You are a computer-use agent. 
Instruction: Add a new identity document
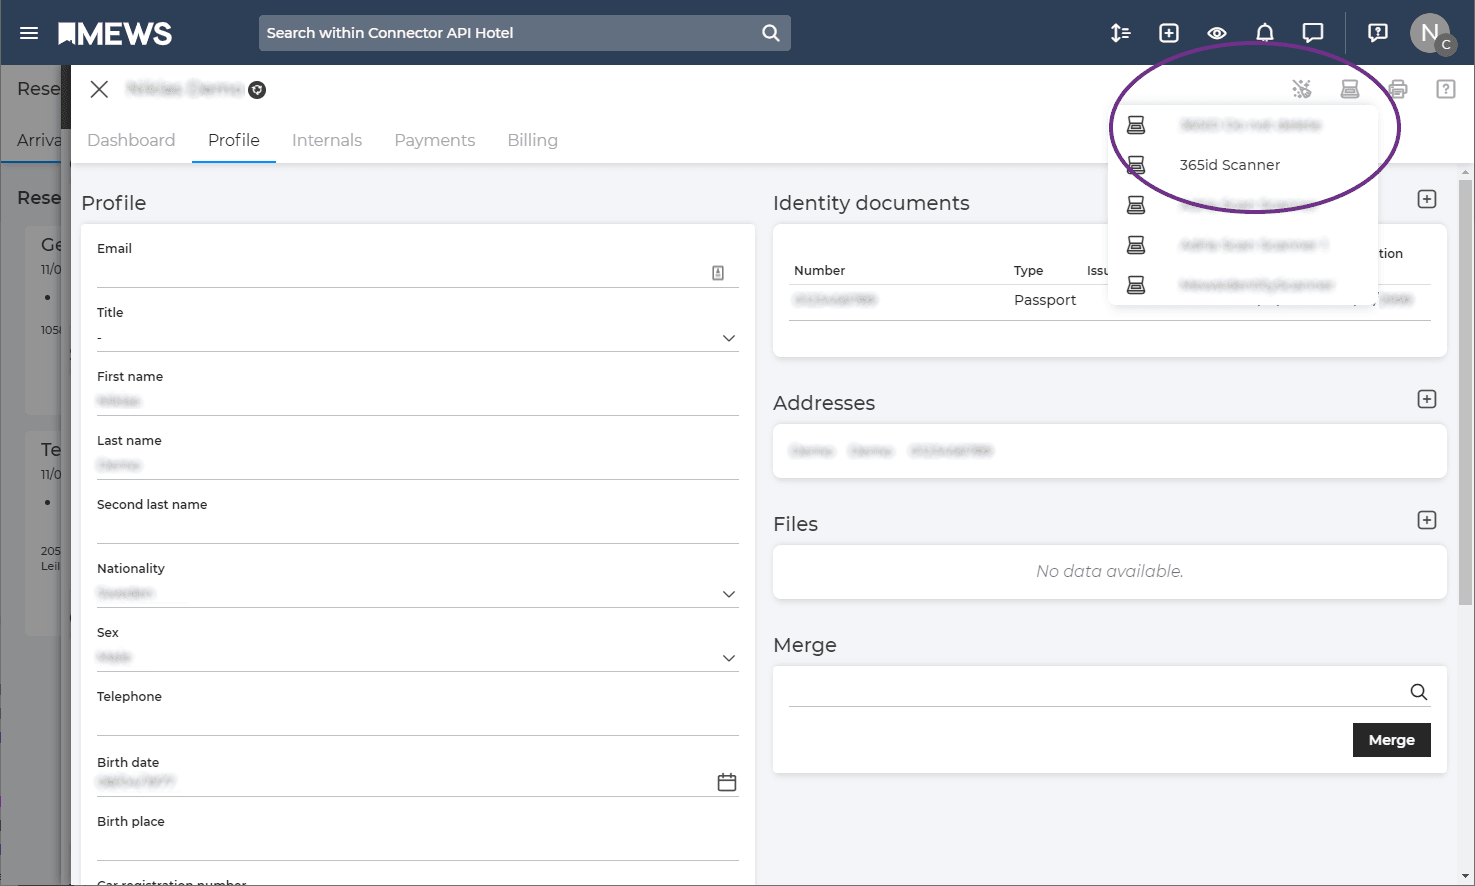[1426, 199]
